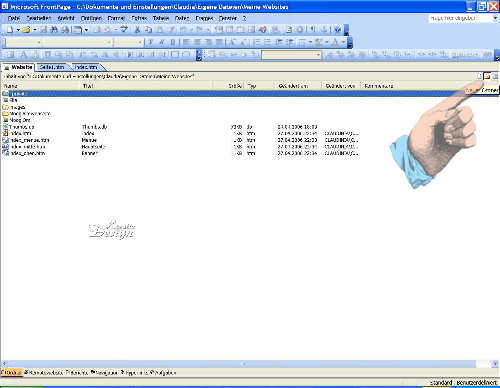The width and height of the screenshot is (500, 388).
Task: Toggle Bold formatting button
Action: 150,42
